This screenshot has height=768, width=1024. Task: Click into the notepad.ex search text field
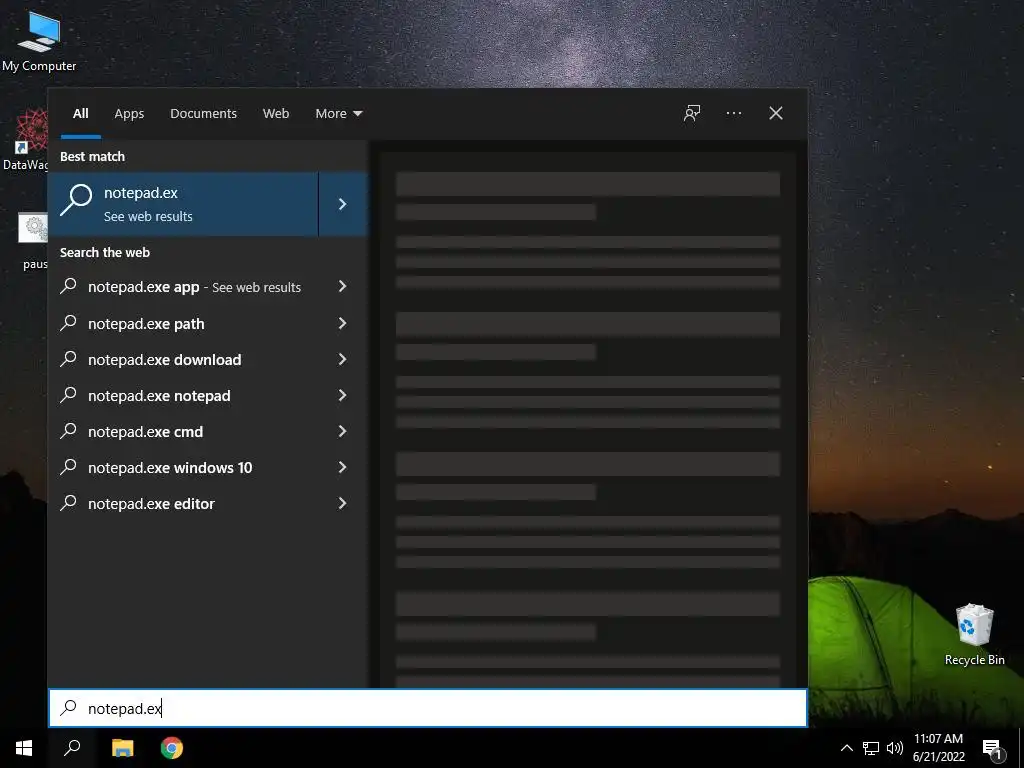[x=428, y=708]
